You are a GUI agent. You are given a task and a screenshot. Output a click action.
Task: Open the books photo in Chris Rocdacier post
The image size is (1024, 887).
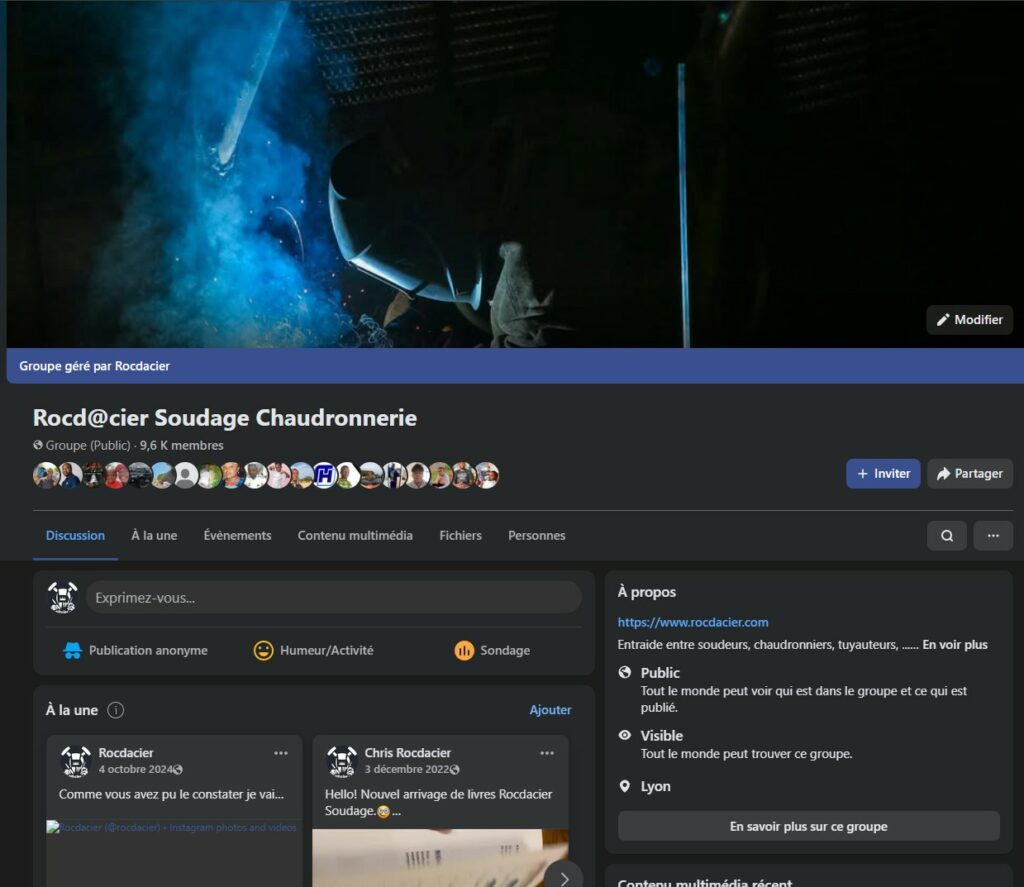(x=440, y=858)
